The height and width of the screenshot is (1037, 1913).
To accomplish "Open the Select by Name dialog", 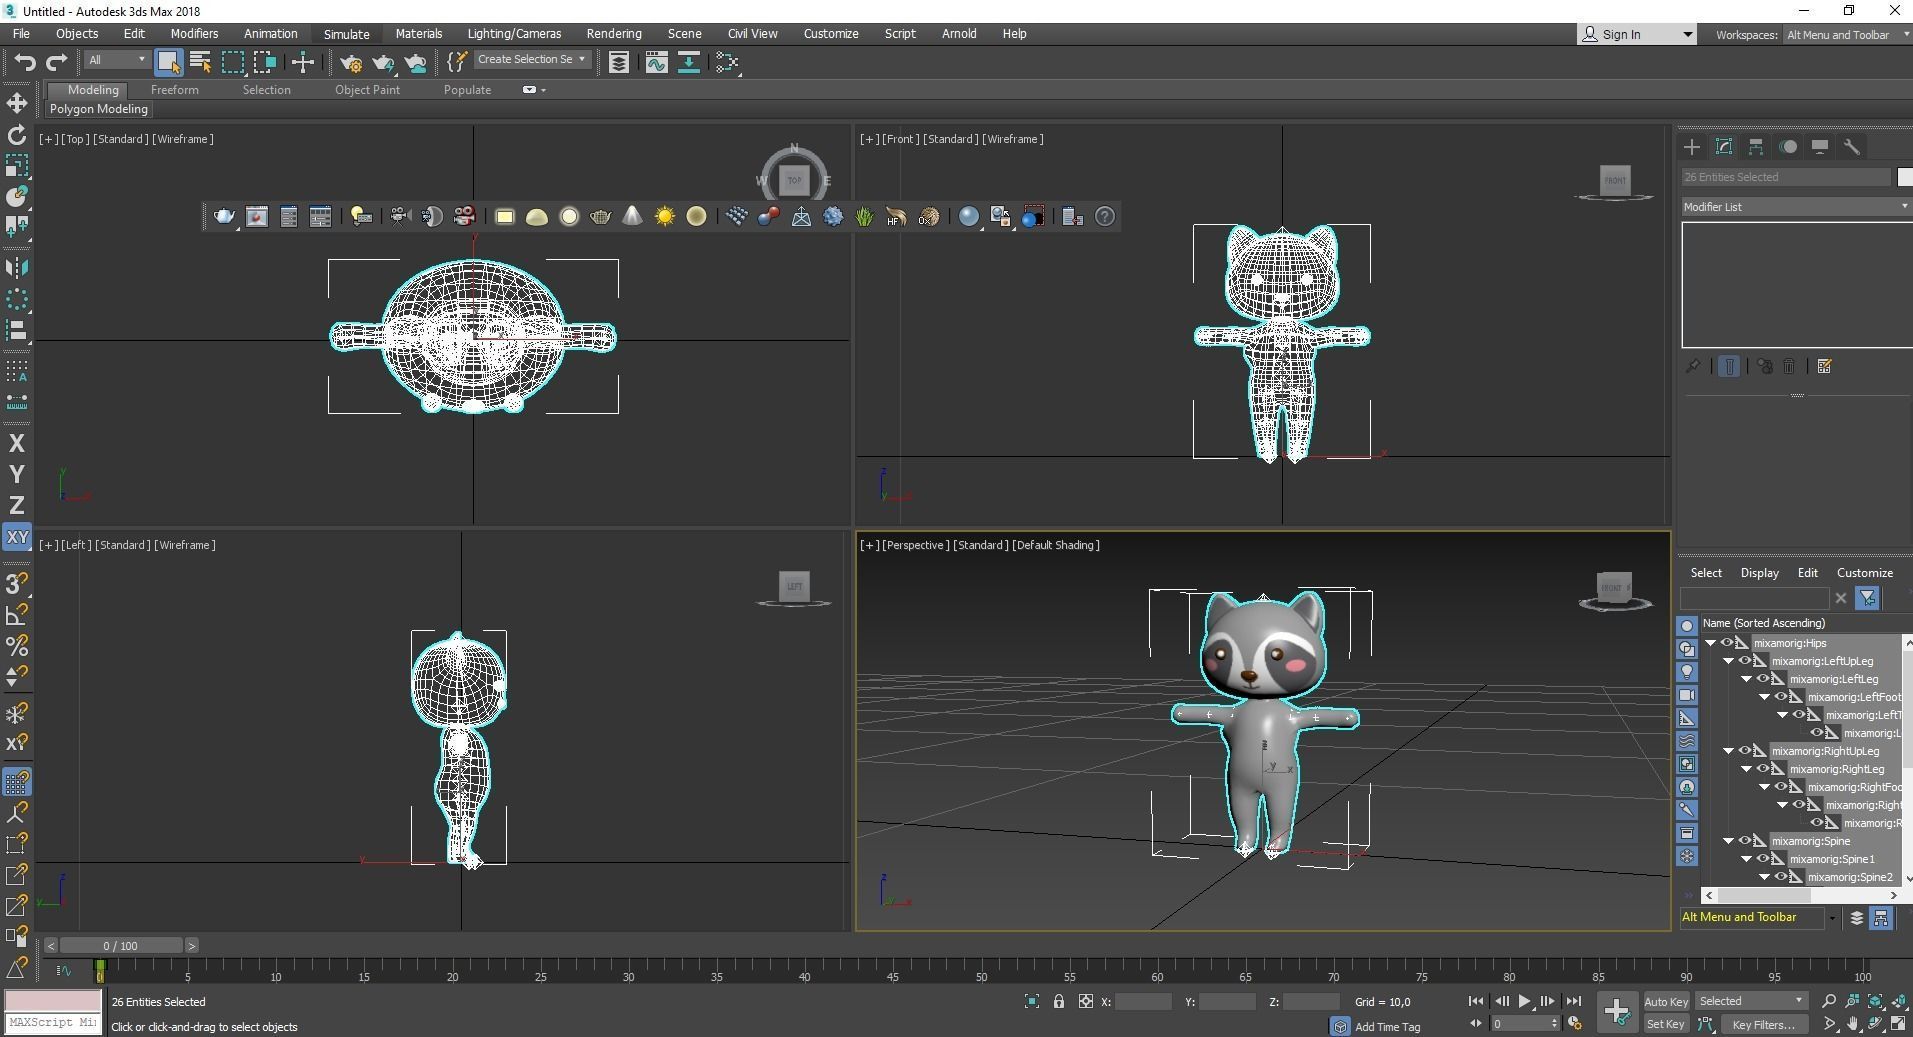I will pos(200,62).
